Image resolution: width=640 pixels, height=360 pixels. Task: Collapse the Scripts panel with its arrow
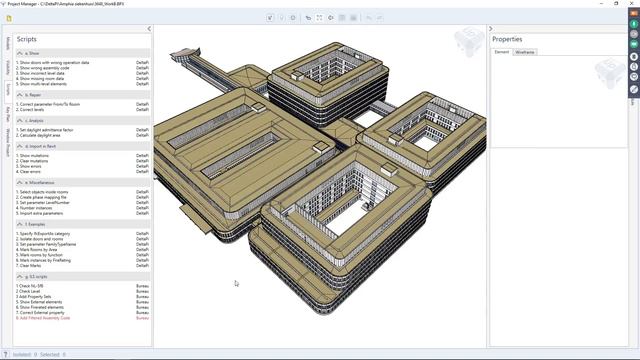point(149,29)
